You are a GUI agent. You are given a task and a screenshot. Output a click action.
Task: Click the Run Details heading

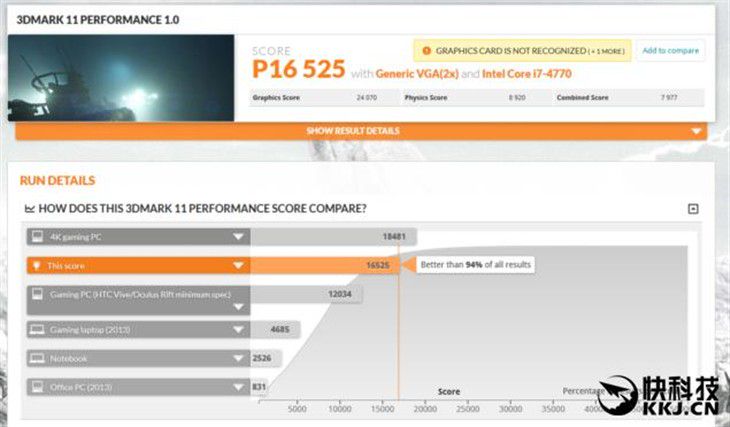tap(57, 181)
